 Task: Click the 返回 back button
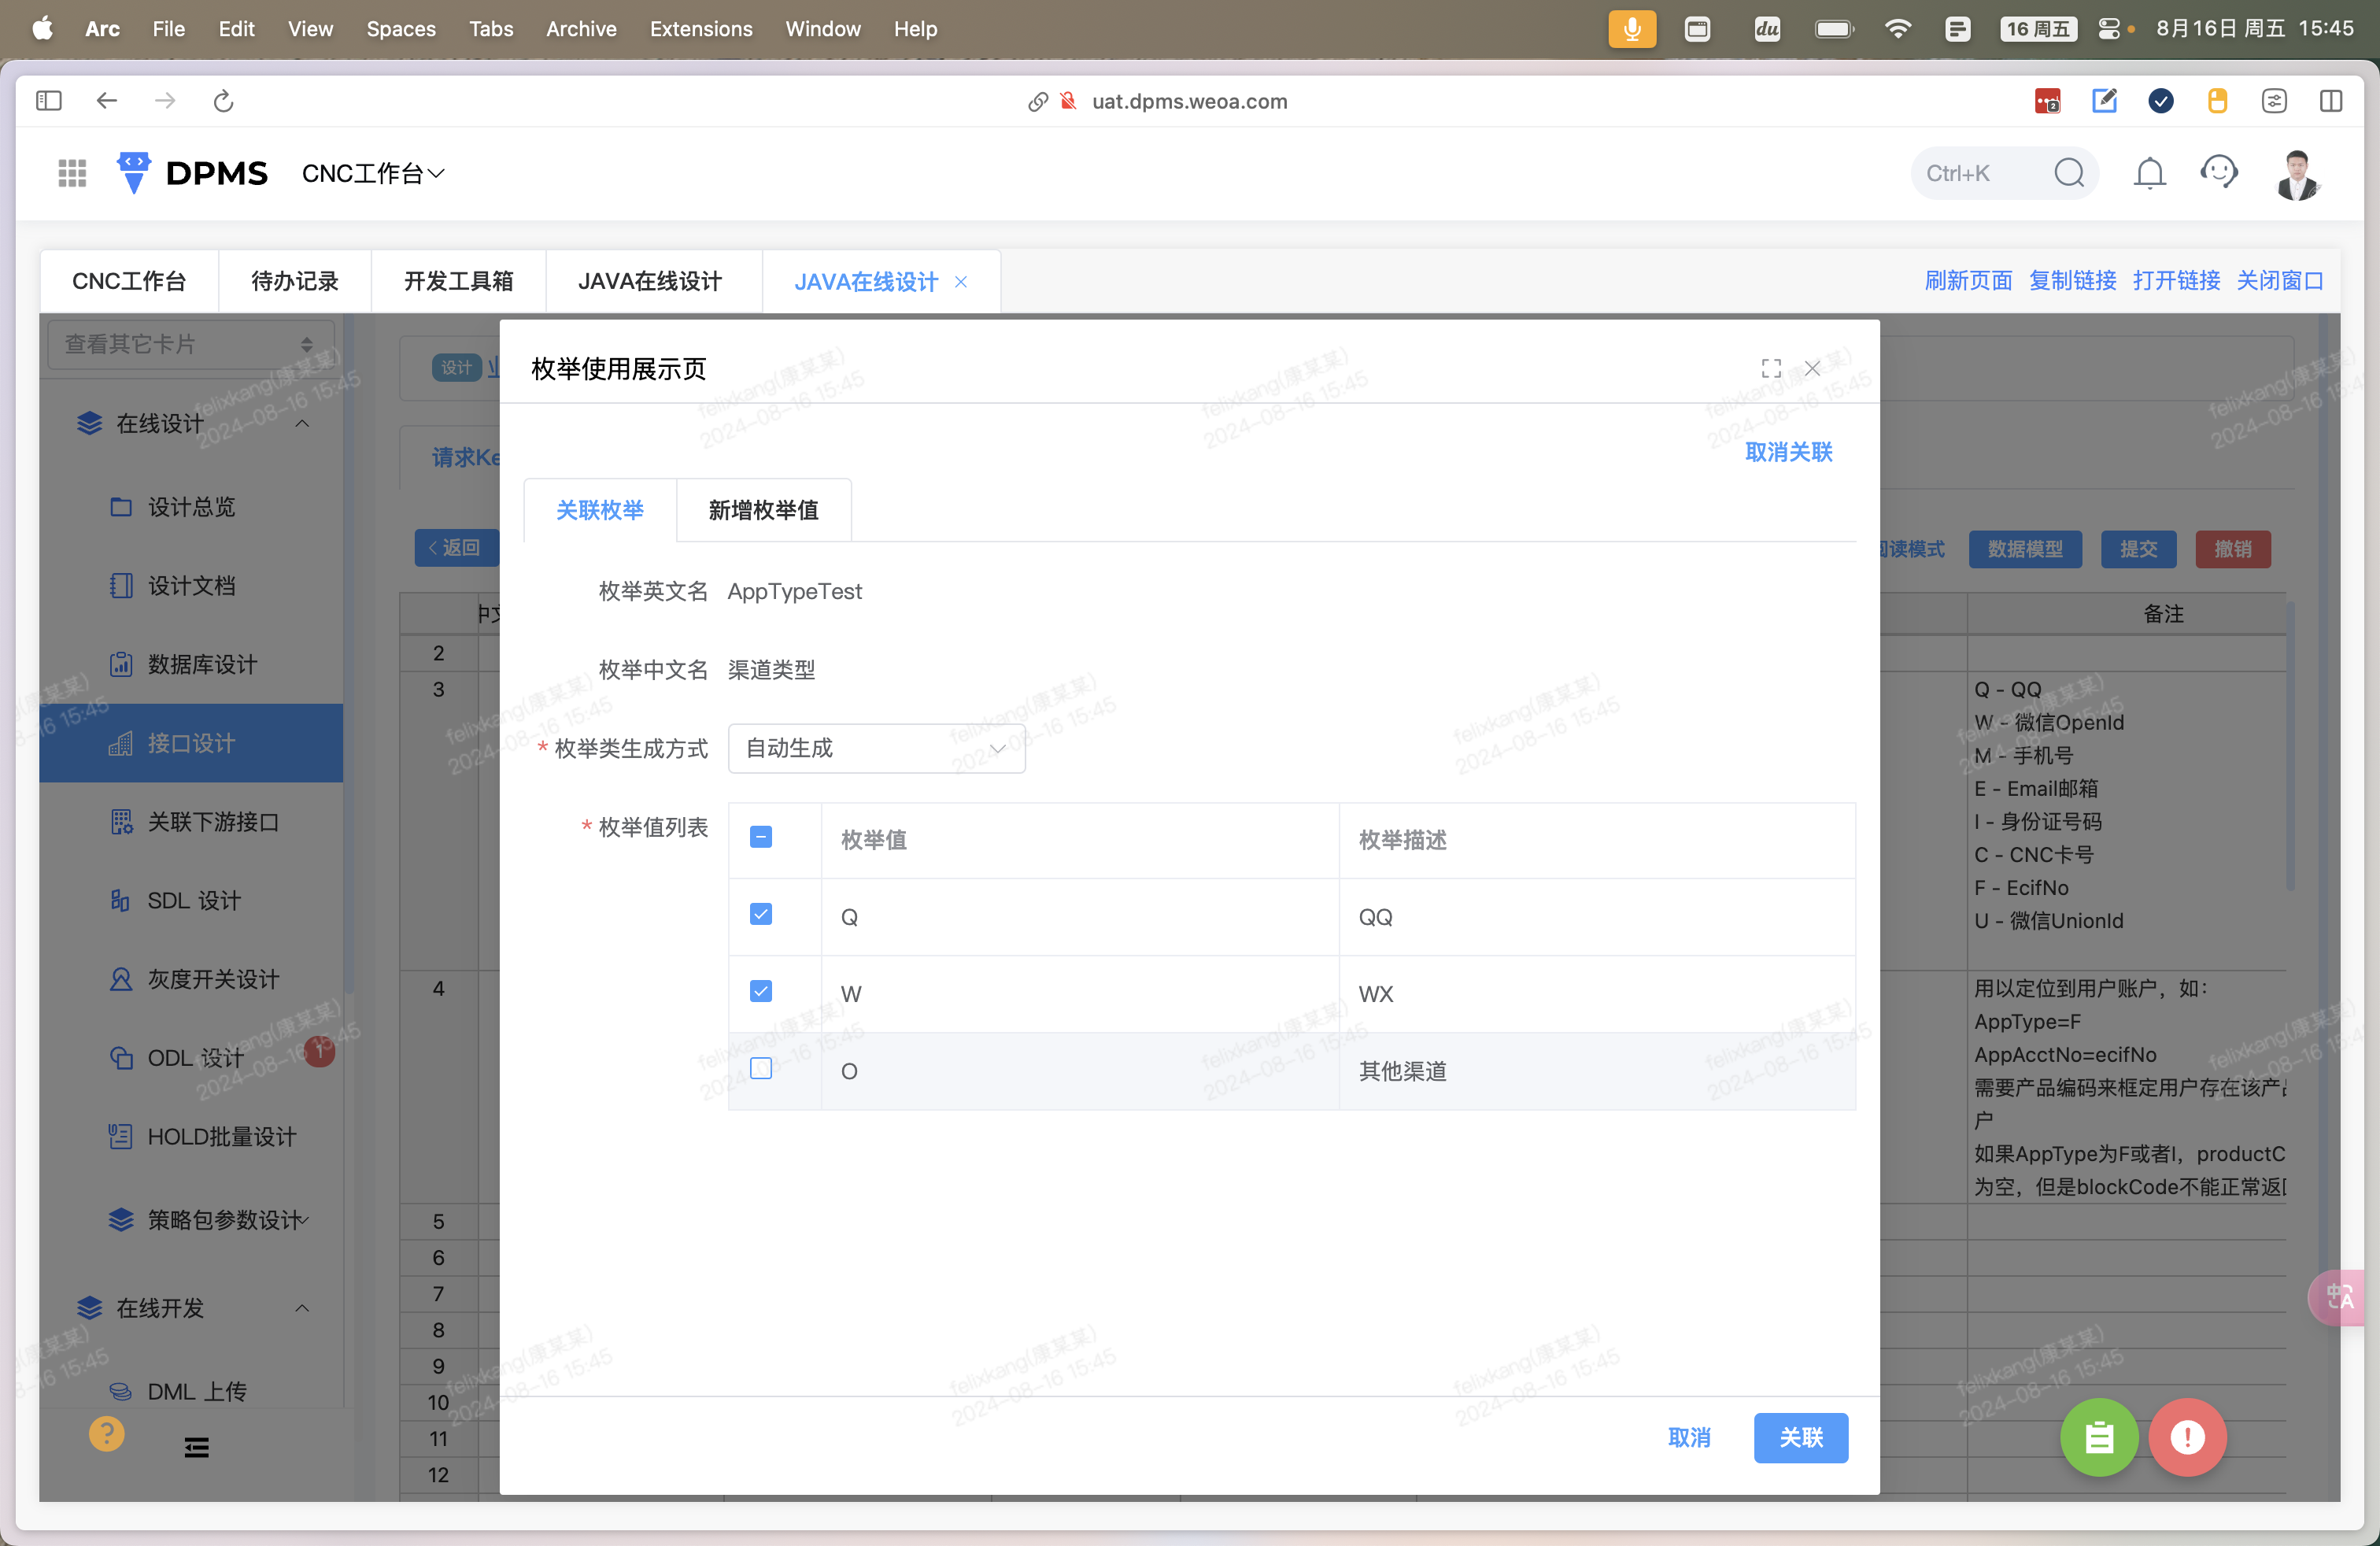456,548
